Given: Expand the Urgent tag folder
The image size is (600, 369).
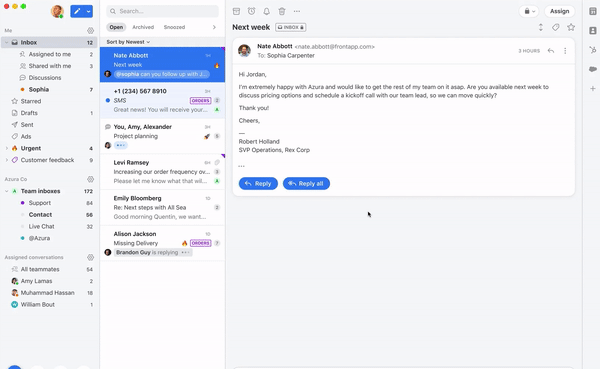Looking at the screenshot, I should click(x=7, y=148).
